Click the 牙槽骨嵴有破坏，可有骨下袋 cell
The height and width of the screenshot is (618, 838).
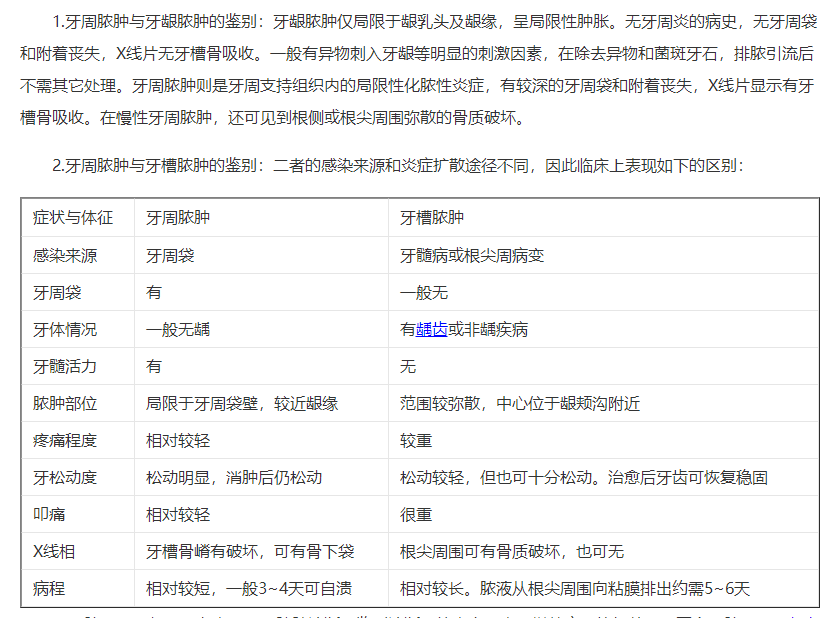coord(250,551)
